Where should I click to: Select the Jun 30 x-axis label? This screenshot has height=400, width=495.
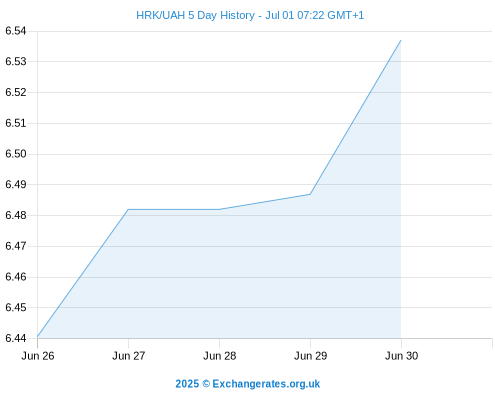pyautogui.click(x=401, y=356)
